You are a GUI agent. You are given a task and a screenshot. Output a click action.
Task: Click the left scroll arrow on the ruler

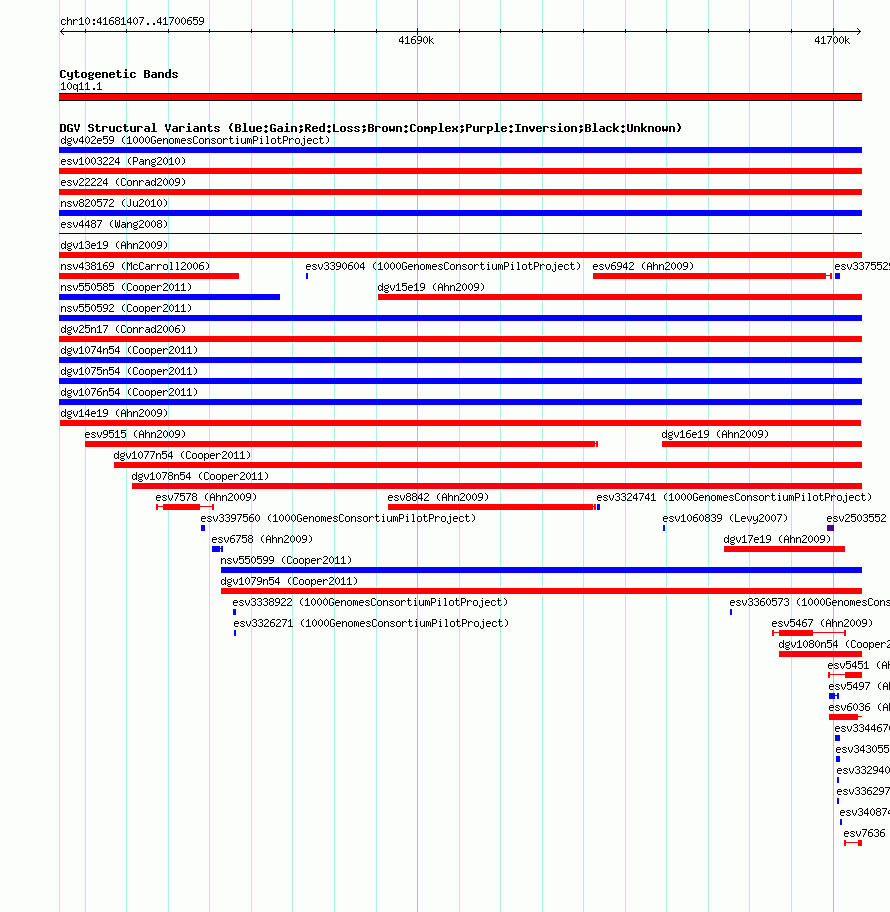63,31
